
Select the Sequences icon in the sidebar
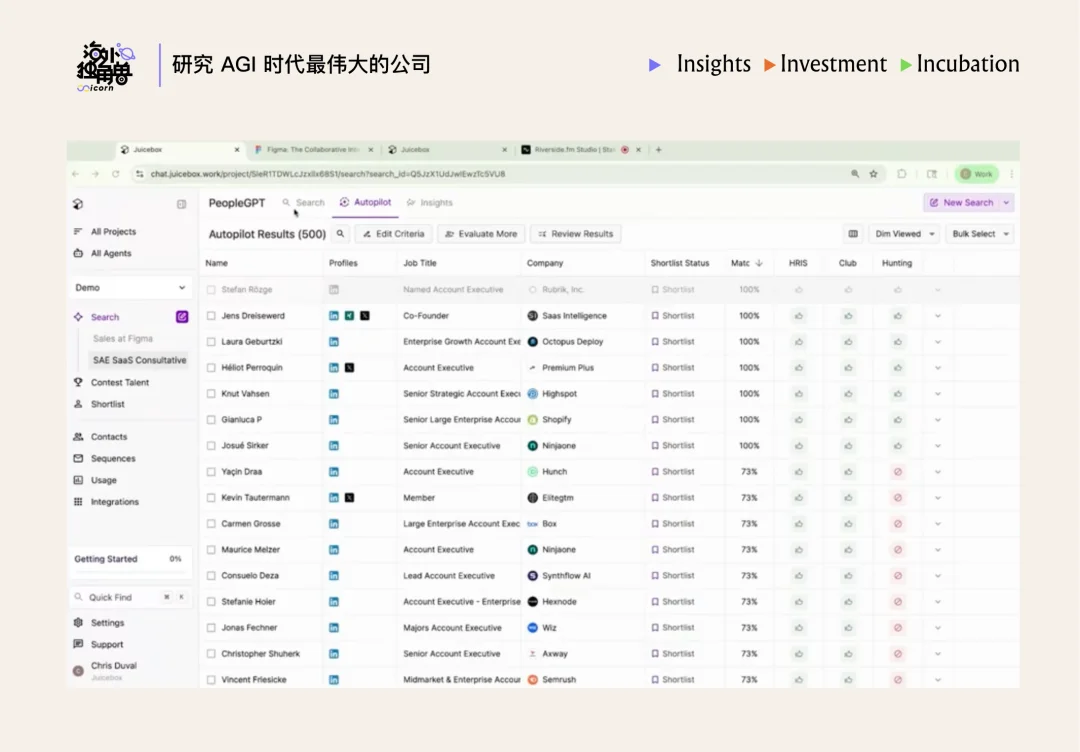[108, 458]
